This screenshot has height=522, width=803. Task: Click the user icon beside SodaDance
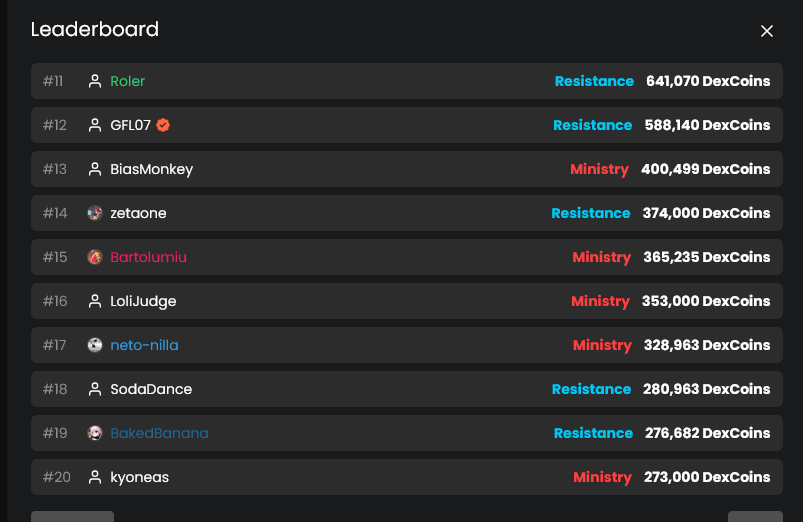coord(95,389)
